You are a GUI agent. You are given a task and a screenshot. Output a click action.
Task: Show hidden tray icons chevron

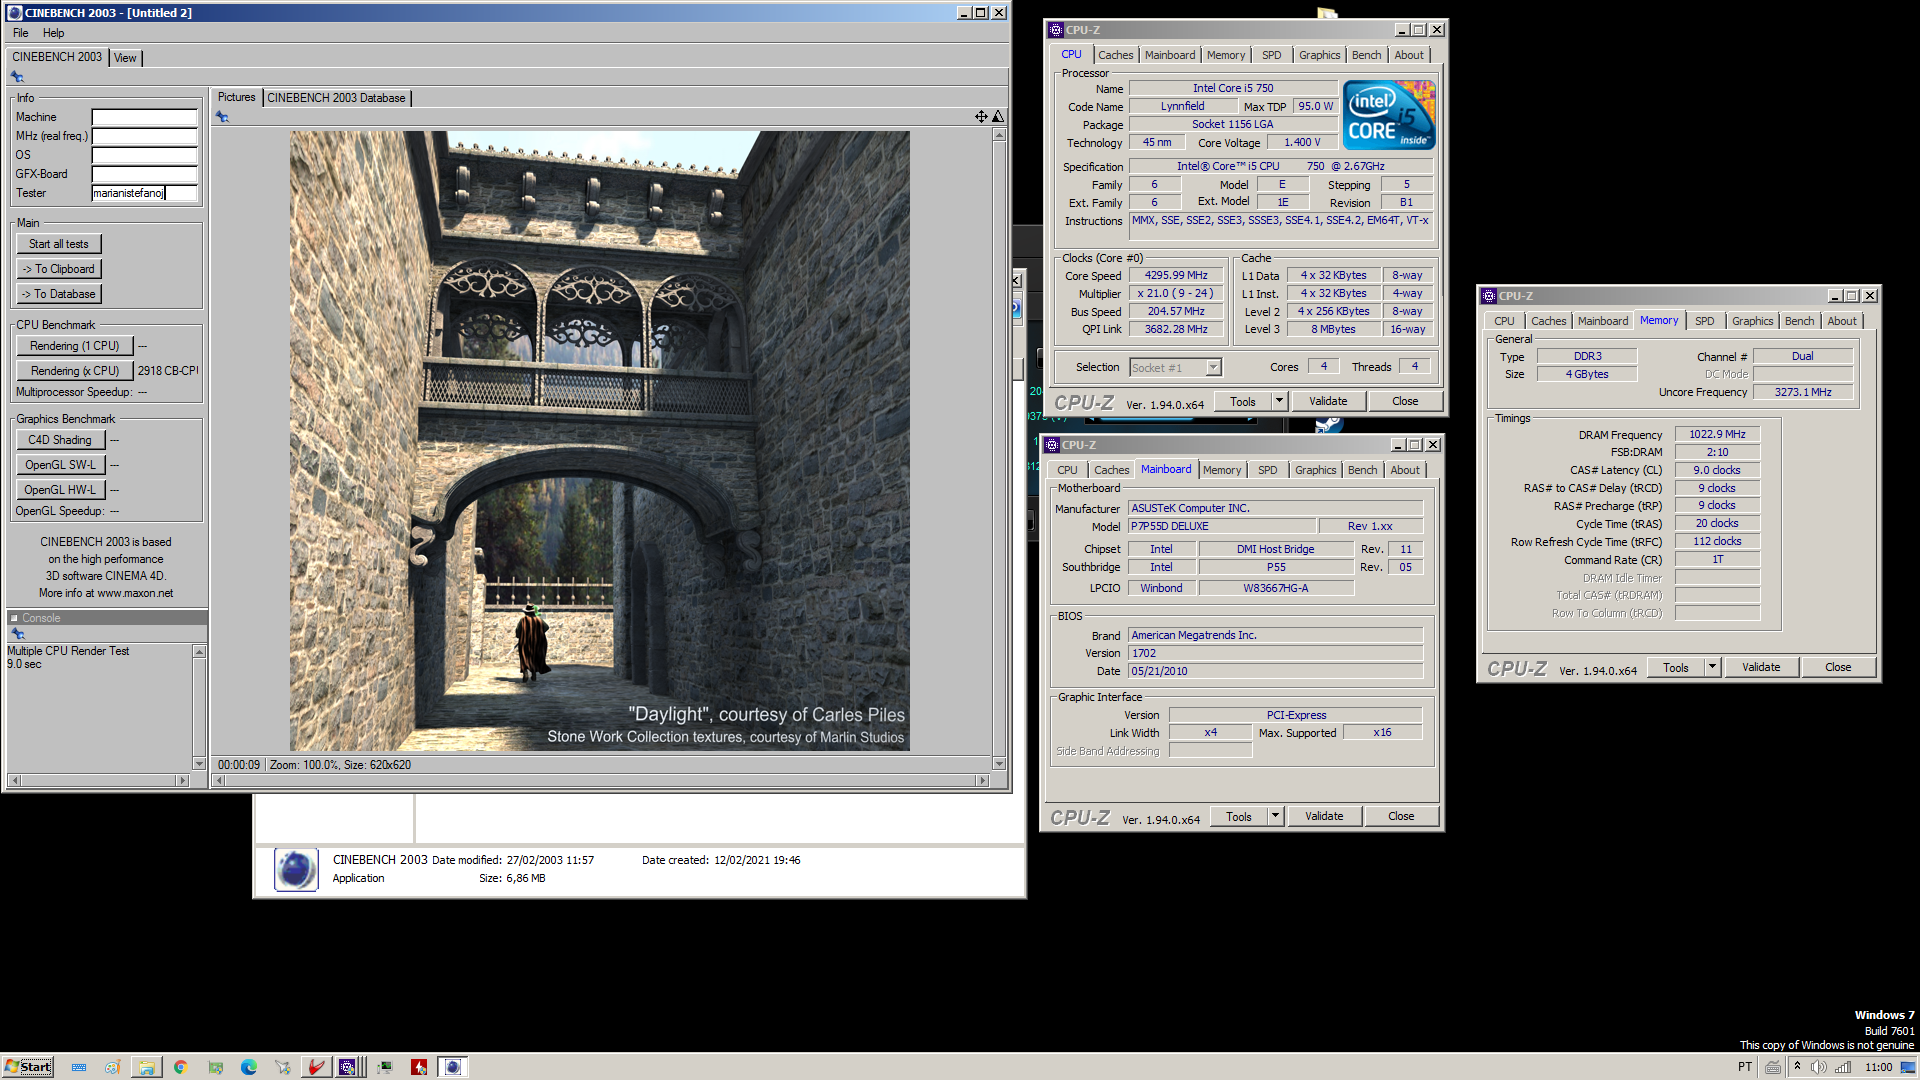pyautogui.click(x=1797, y=1067)
